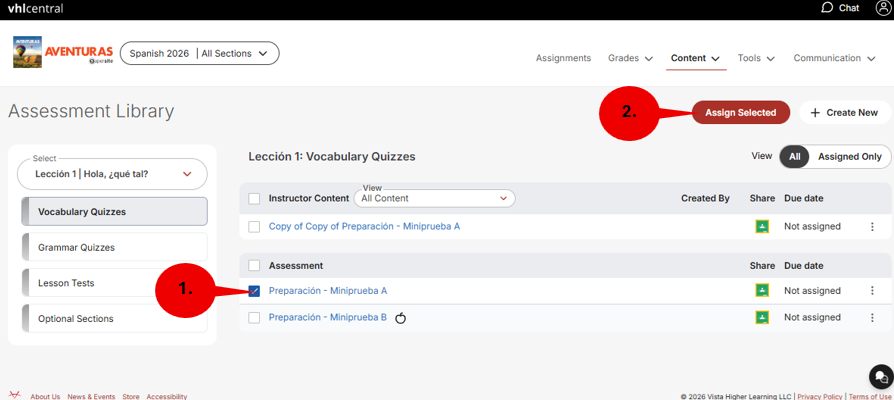Screen dimensions: 894x400
Task: Open three-dot menu for Preparación - Minipueba B
Action: (x=872, y=317)
